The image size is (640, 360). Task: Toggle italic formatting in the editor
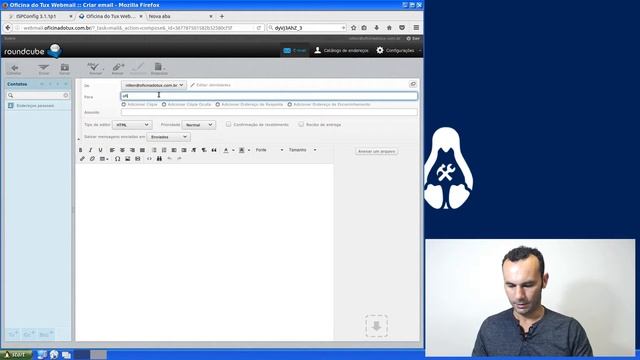[90, 150]
